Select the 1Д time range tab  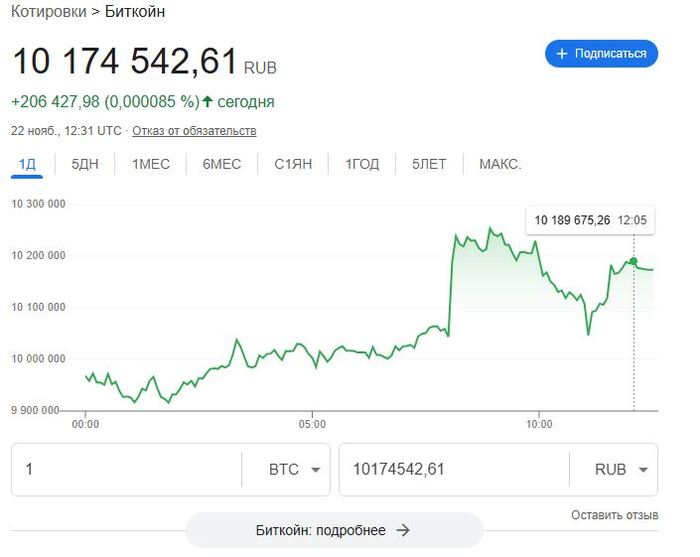(27, 164)
